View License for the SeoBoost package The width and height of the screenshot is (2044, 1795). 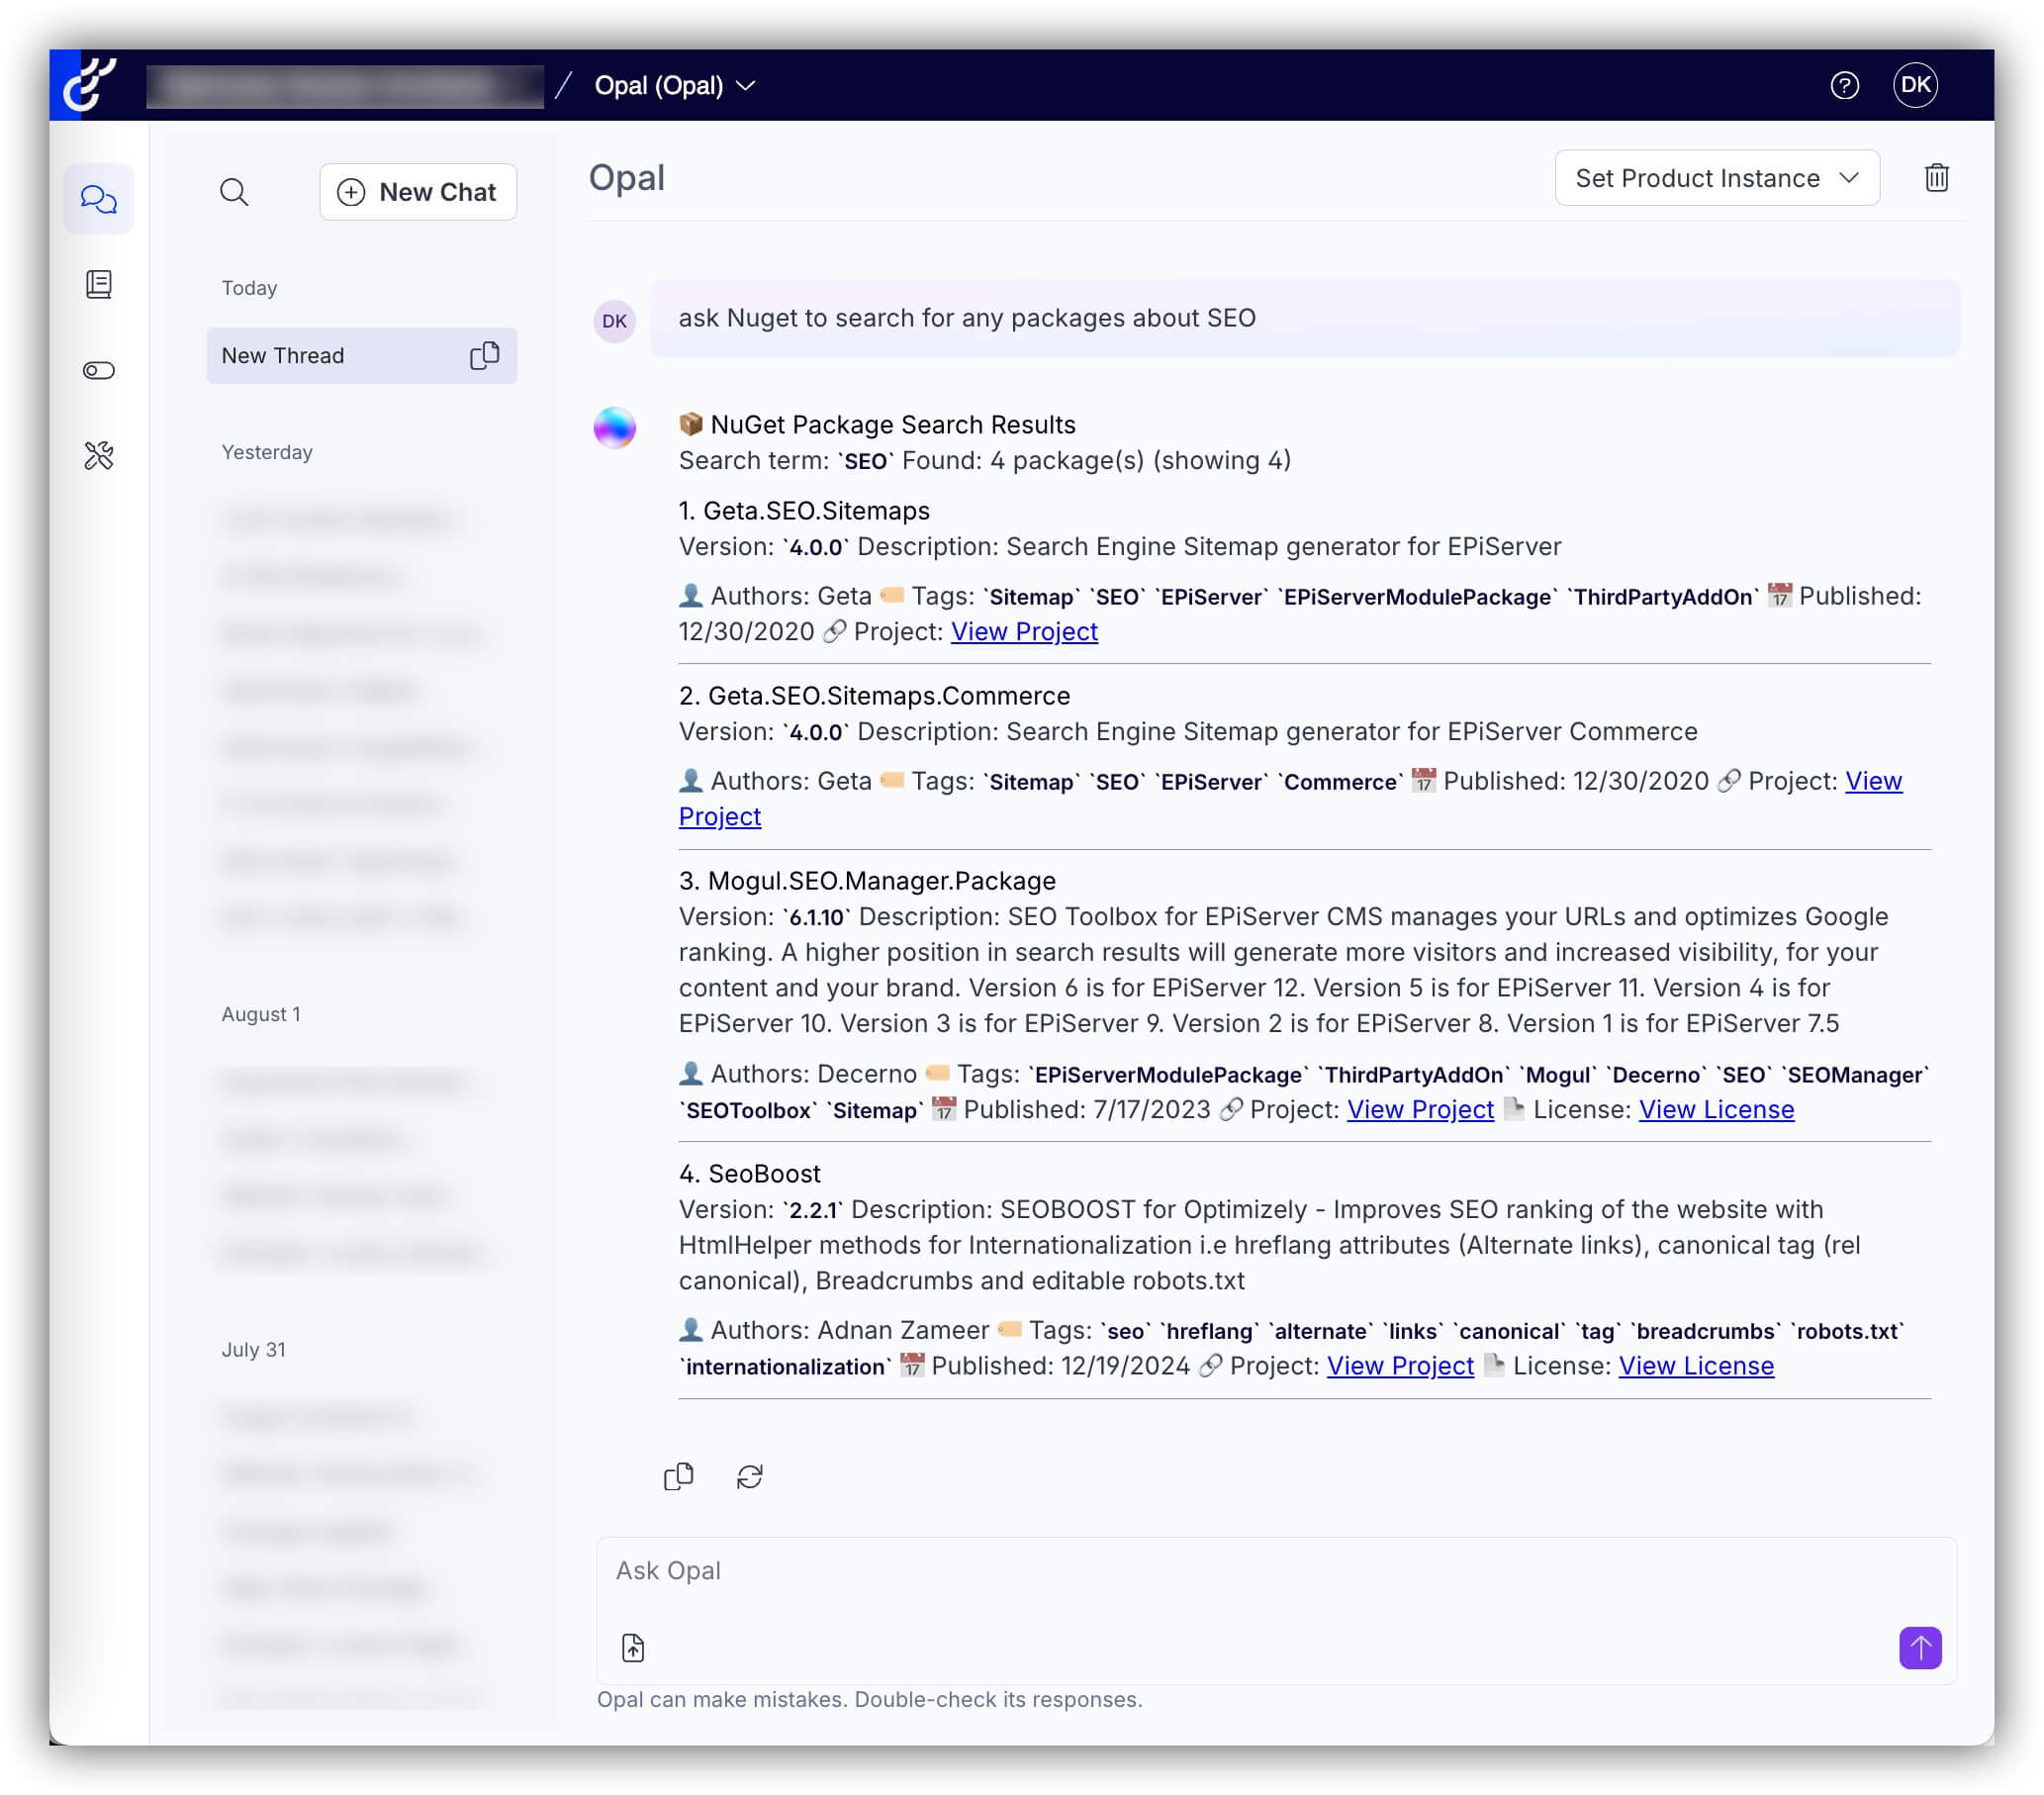(x=1695, y=1365)
